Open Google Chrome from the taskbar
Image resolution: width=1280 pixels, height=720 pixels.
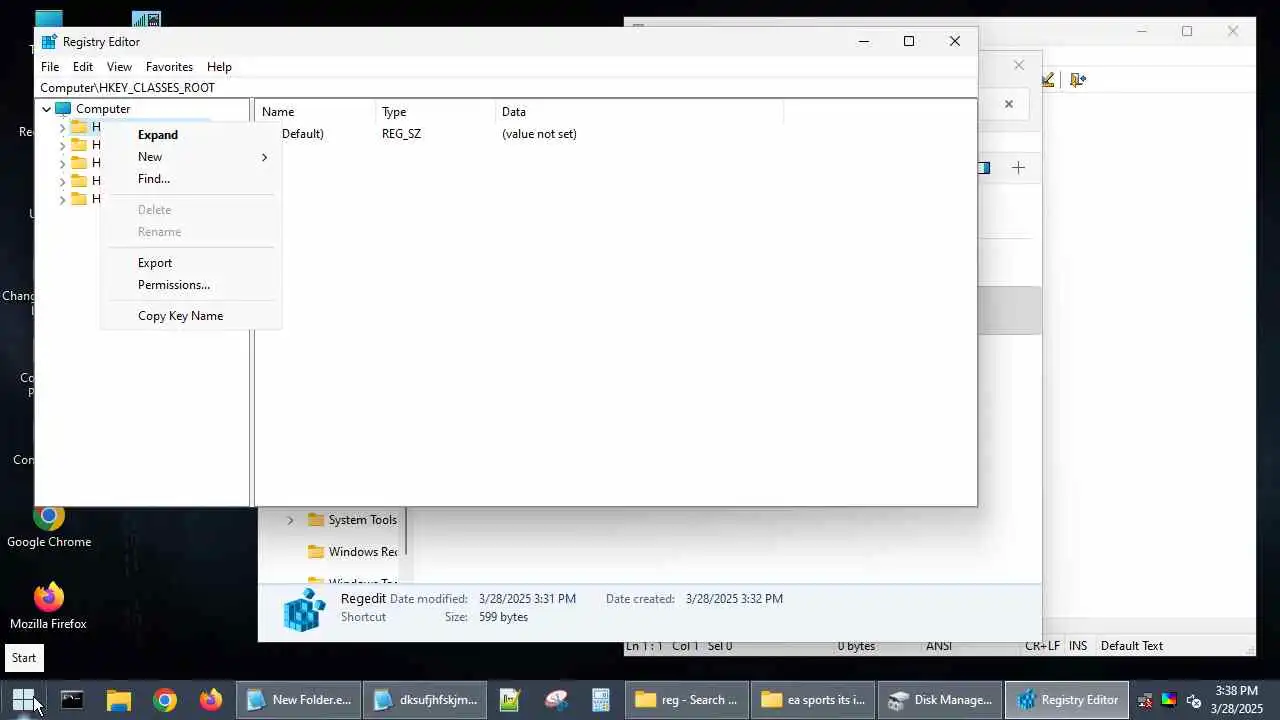click(165, 700)
